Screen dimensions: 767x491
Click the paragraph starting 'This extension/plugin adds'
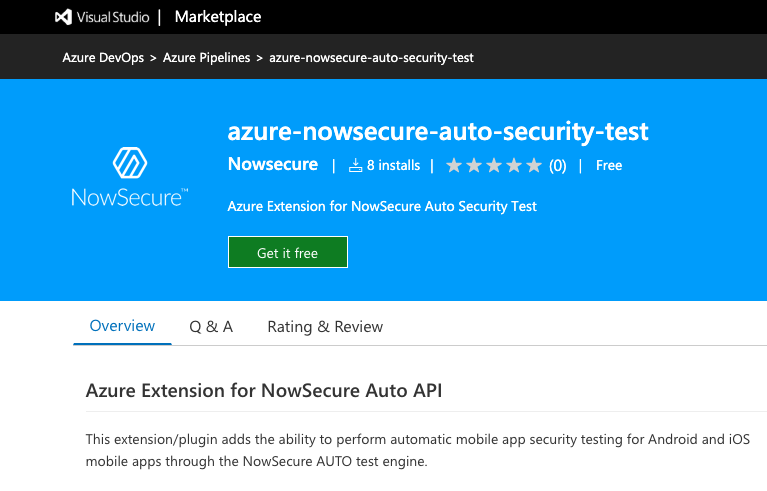tap(418, 450)
